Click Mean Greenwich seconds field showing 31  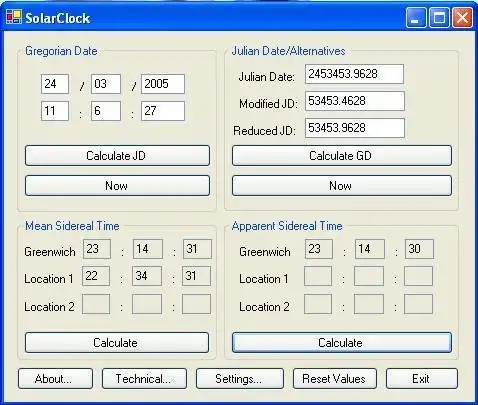click(197, 249)
